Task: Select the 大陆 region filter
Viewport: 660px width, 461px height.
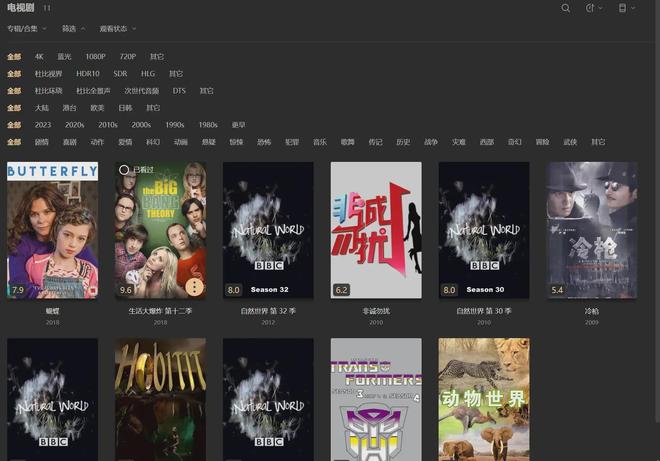Action: (42, 108)
